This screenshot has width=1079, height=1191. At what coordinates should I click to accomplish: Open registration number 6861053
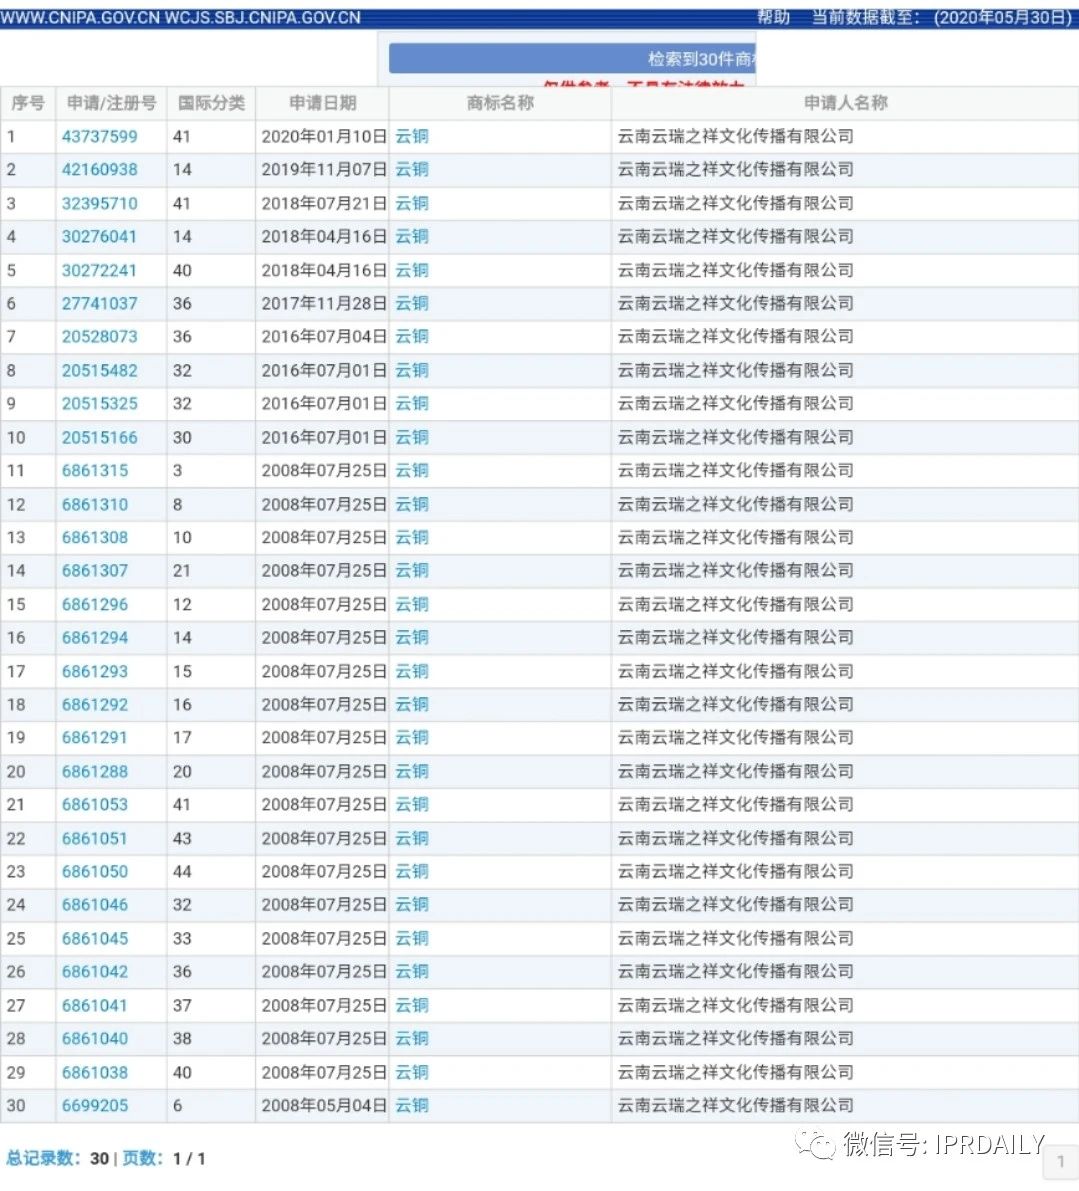95,805
